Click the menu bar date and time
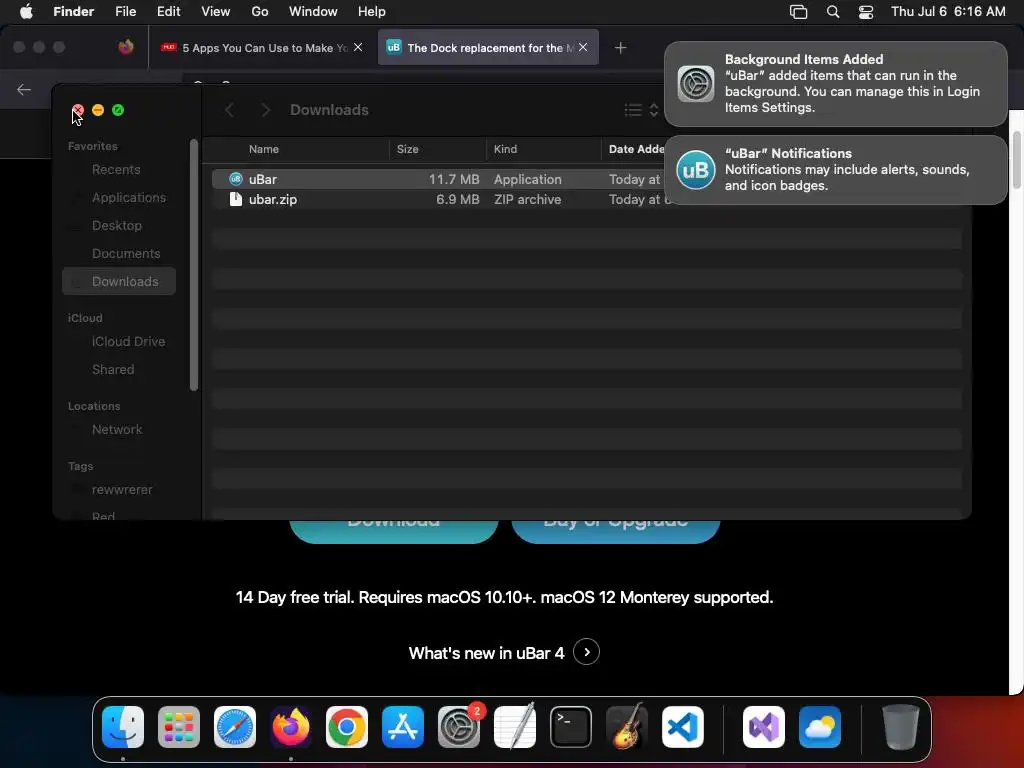The height and width of the screenshot is (768, 1024). 948,12
